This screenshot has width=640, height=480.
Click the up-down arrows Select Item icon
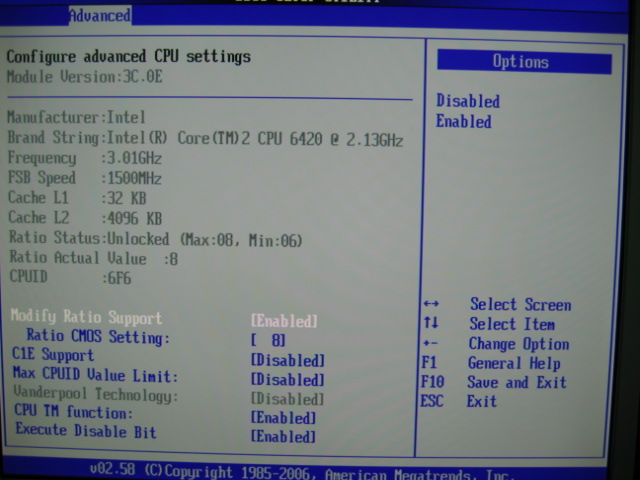pyautogui.click(x=431, y=323)
